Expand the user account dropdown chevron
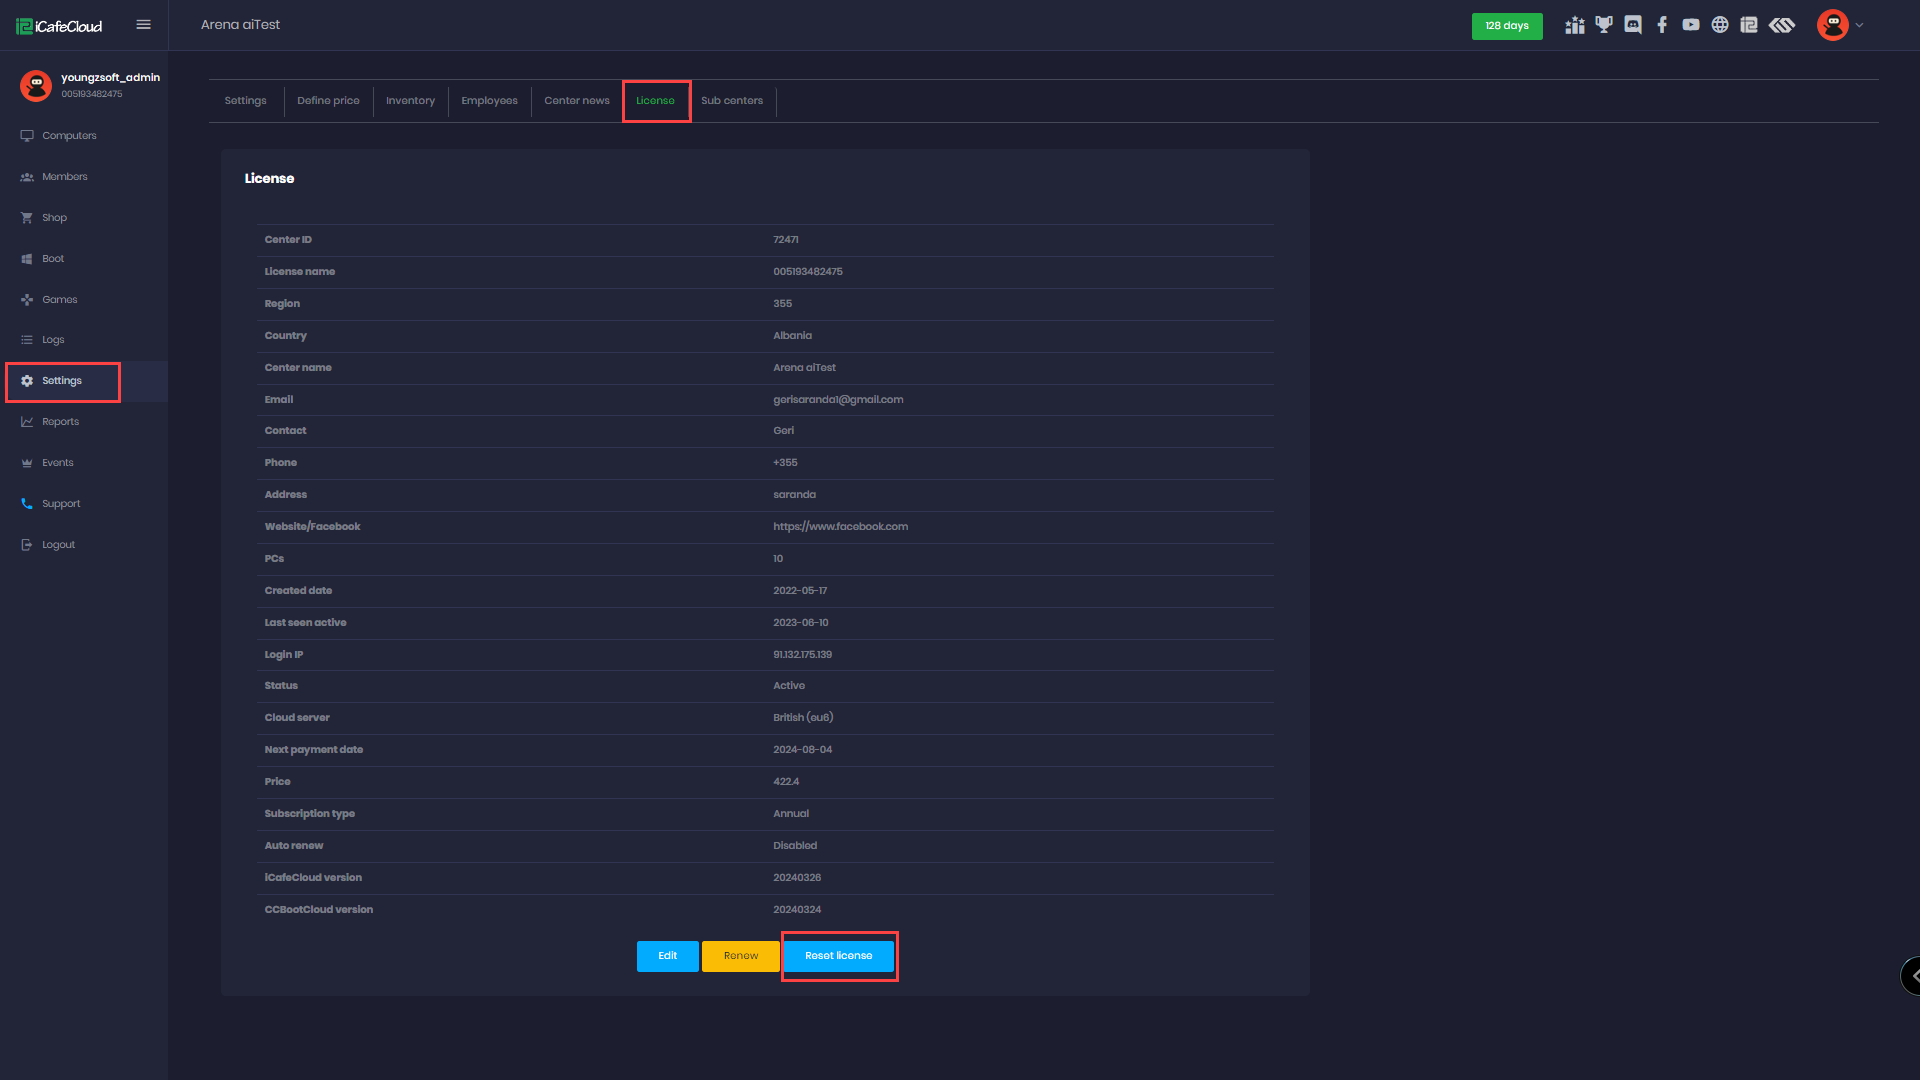Image resolution: width=1920 pixels, height=1080 pixels. pyautogui.click(x=1860, y=25)
